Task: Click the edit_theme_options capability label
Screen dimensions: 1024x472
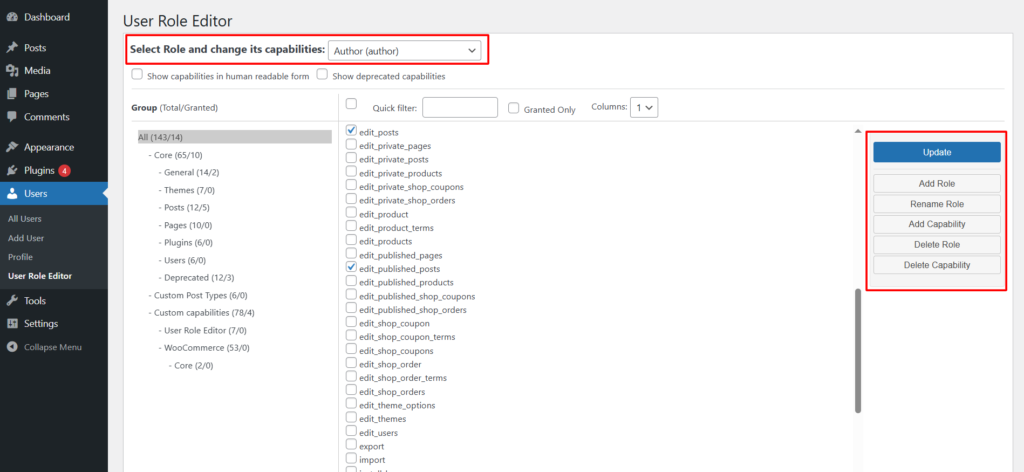Action: tap(397, 405)
